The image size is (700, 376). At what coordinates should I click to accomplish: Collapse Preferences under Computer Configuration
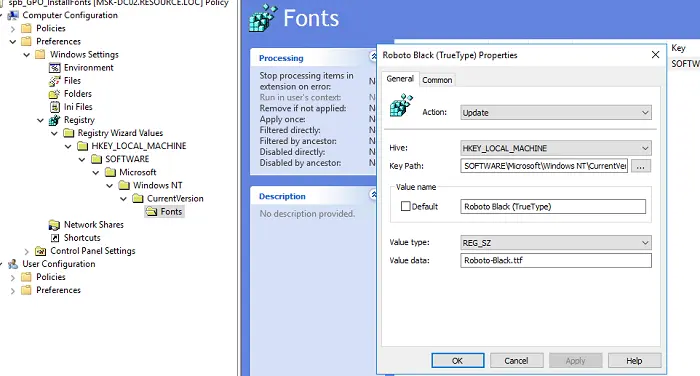click(13, 42)
